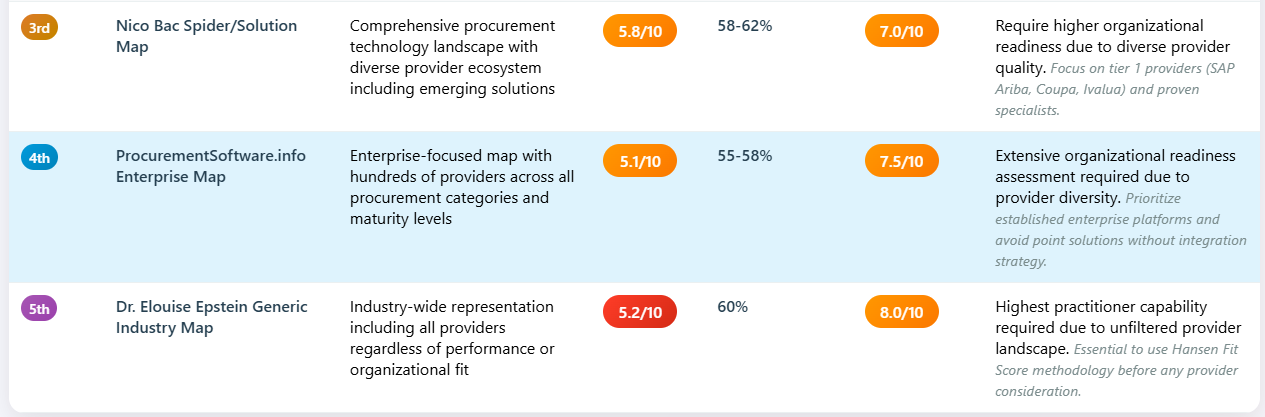Click the Industry-wide representation description text
Screen dimensions: 1265x417
[452, 338]
